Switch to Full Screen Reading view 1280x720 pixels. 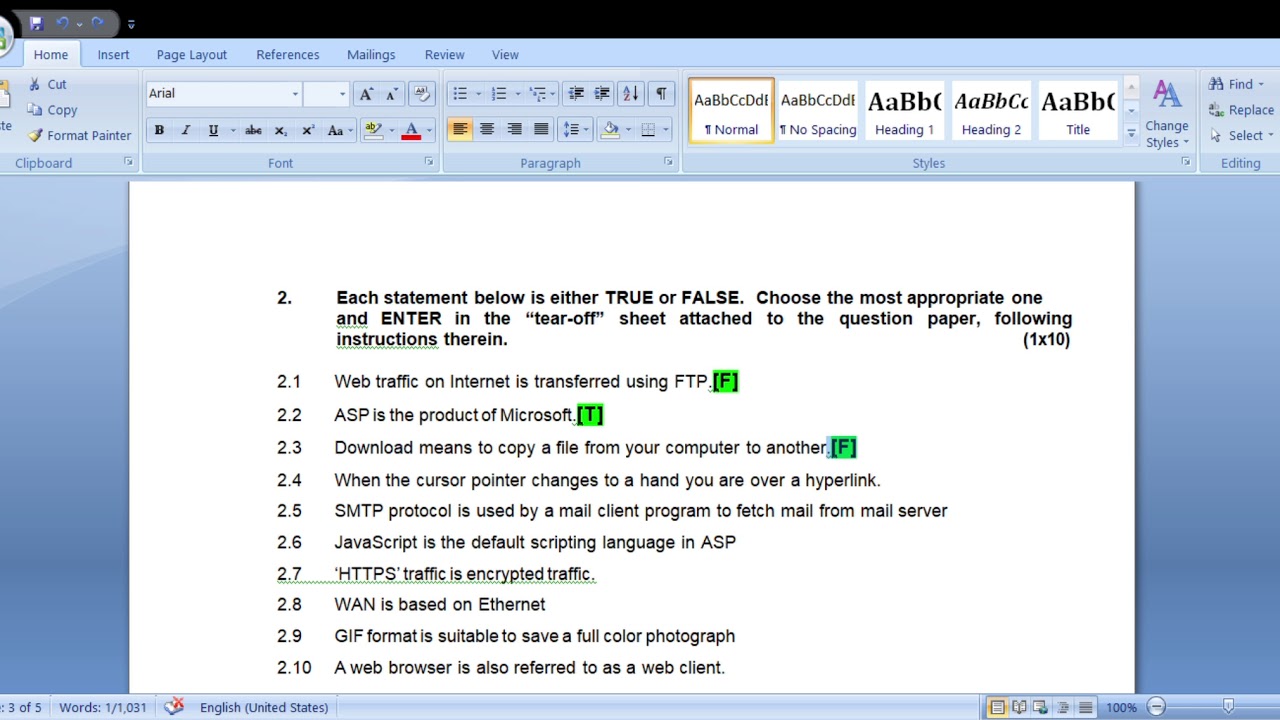point(1019,707)
